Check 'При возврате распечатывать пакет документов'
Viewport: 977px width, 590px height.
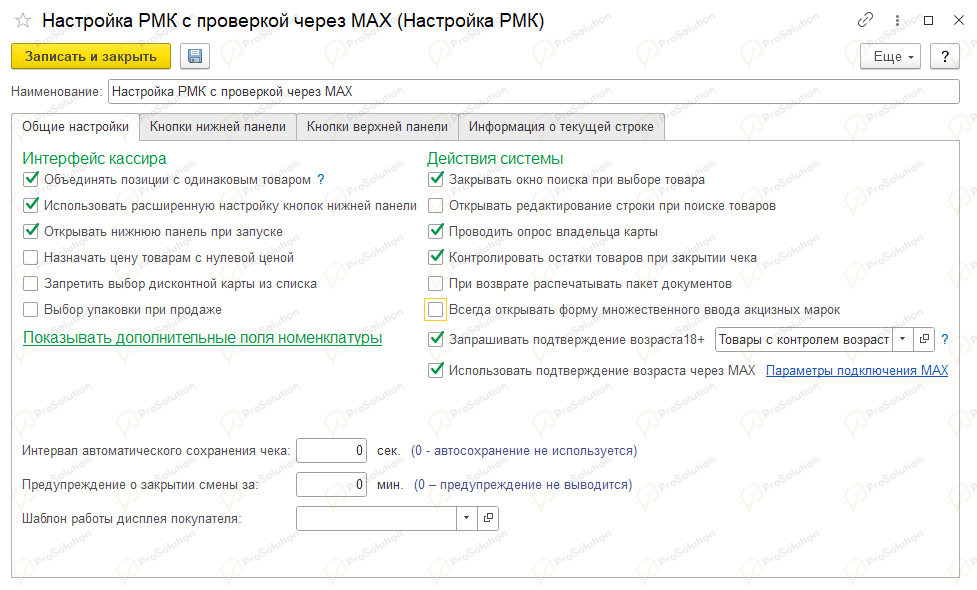coord(436,284)
